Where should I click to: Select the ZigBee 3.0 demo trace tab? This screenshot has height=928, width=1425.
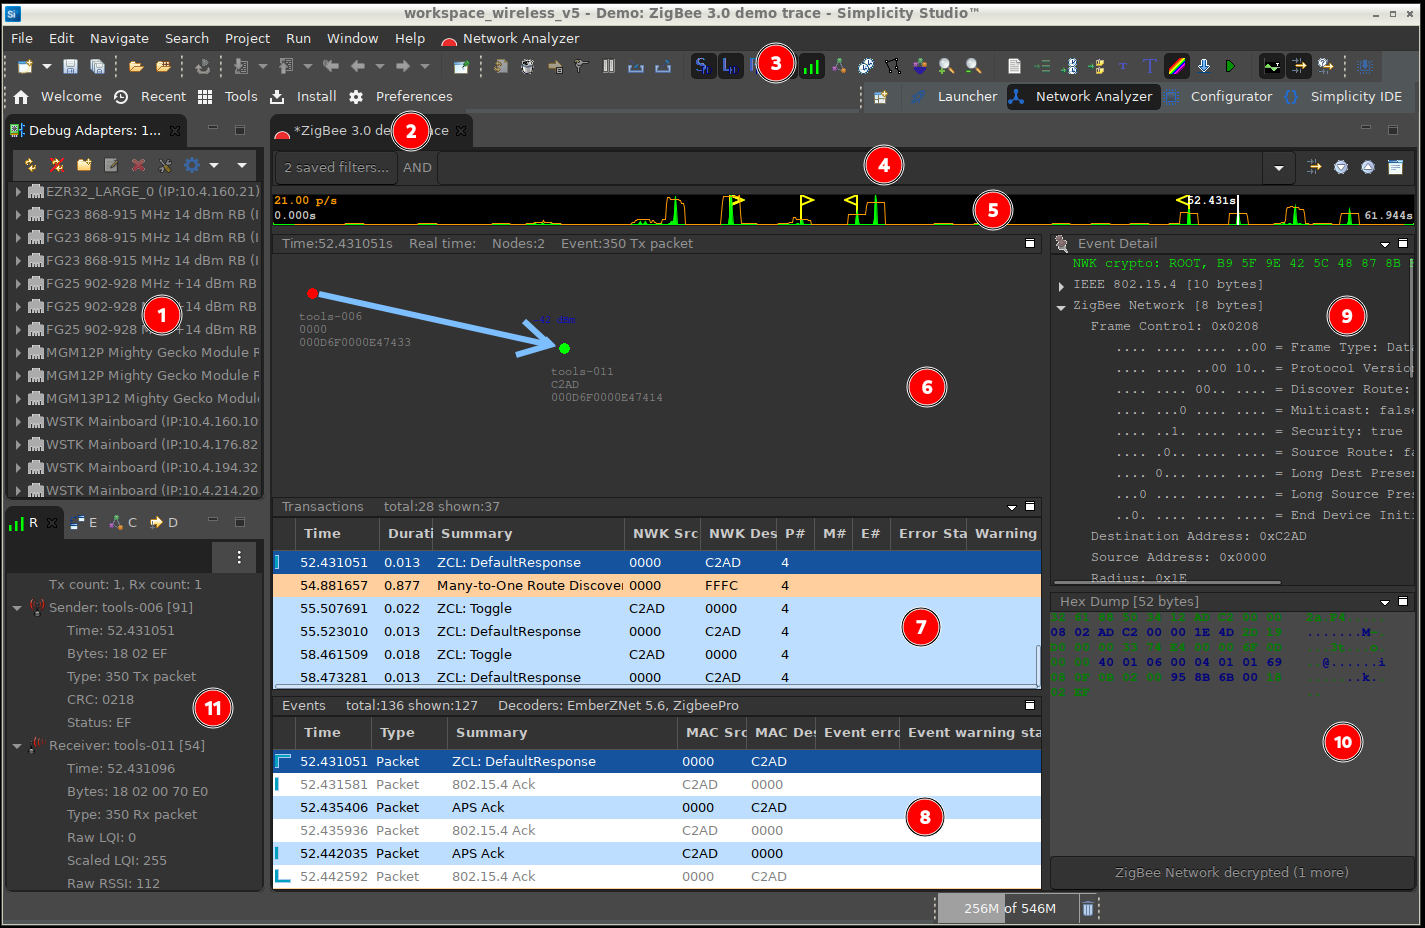point(370,131)
